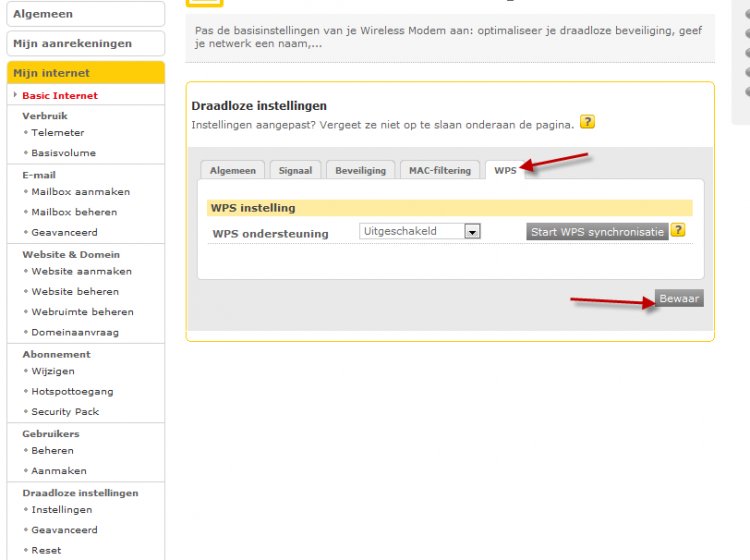Expand Mijn aanrekeningen in the sidebar
This screenshot has width=750, height=560.
(85, 44)
